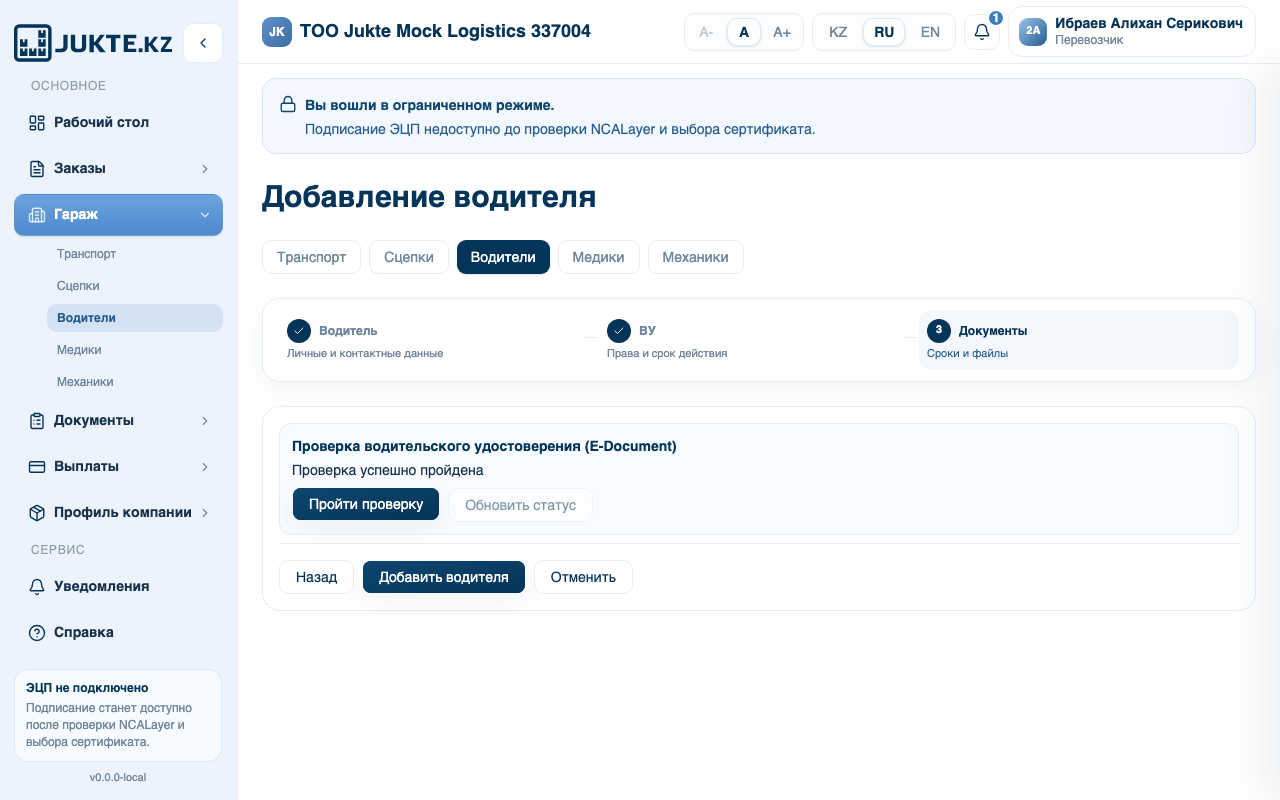Click the JK company avatar badge
This screenshot has height=800, width=1280.
(277, 32)
